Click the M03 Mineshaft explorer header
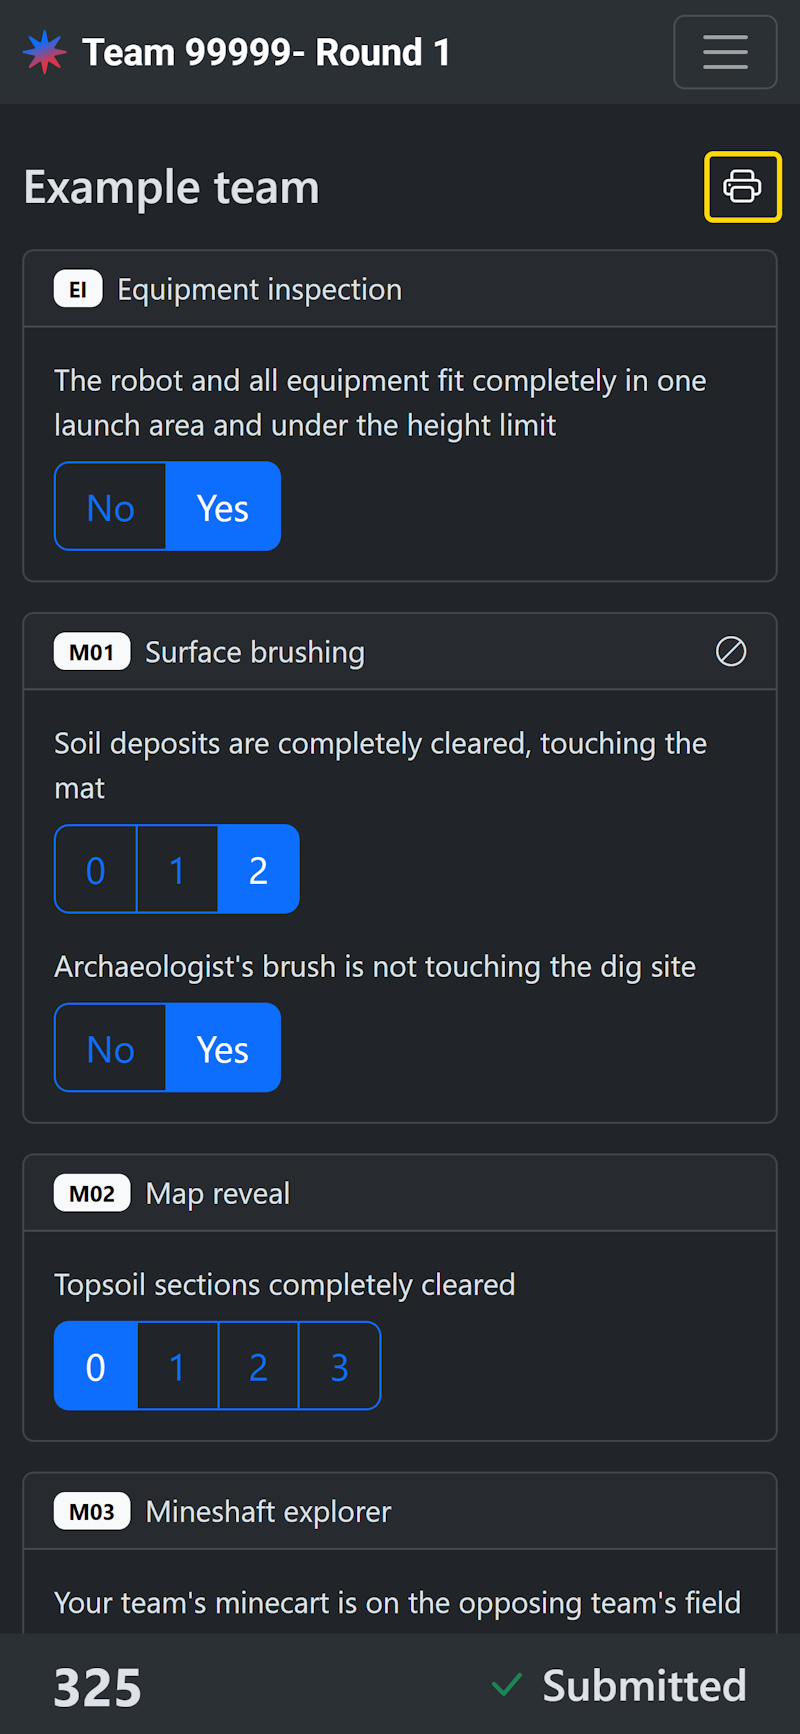The width and height of the screenshot is (800, 1734). click(268, 1511)
